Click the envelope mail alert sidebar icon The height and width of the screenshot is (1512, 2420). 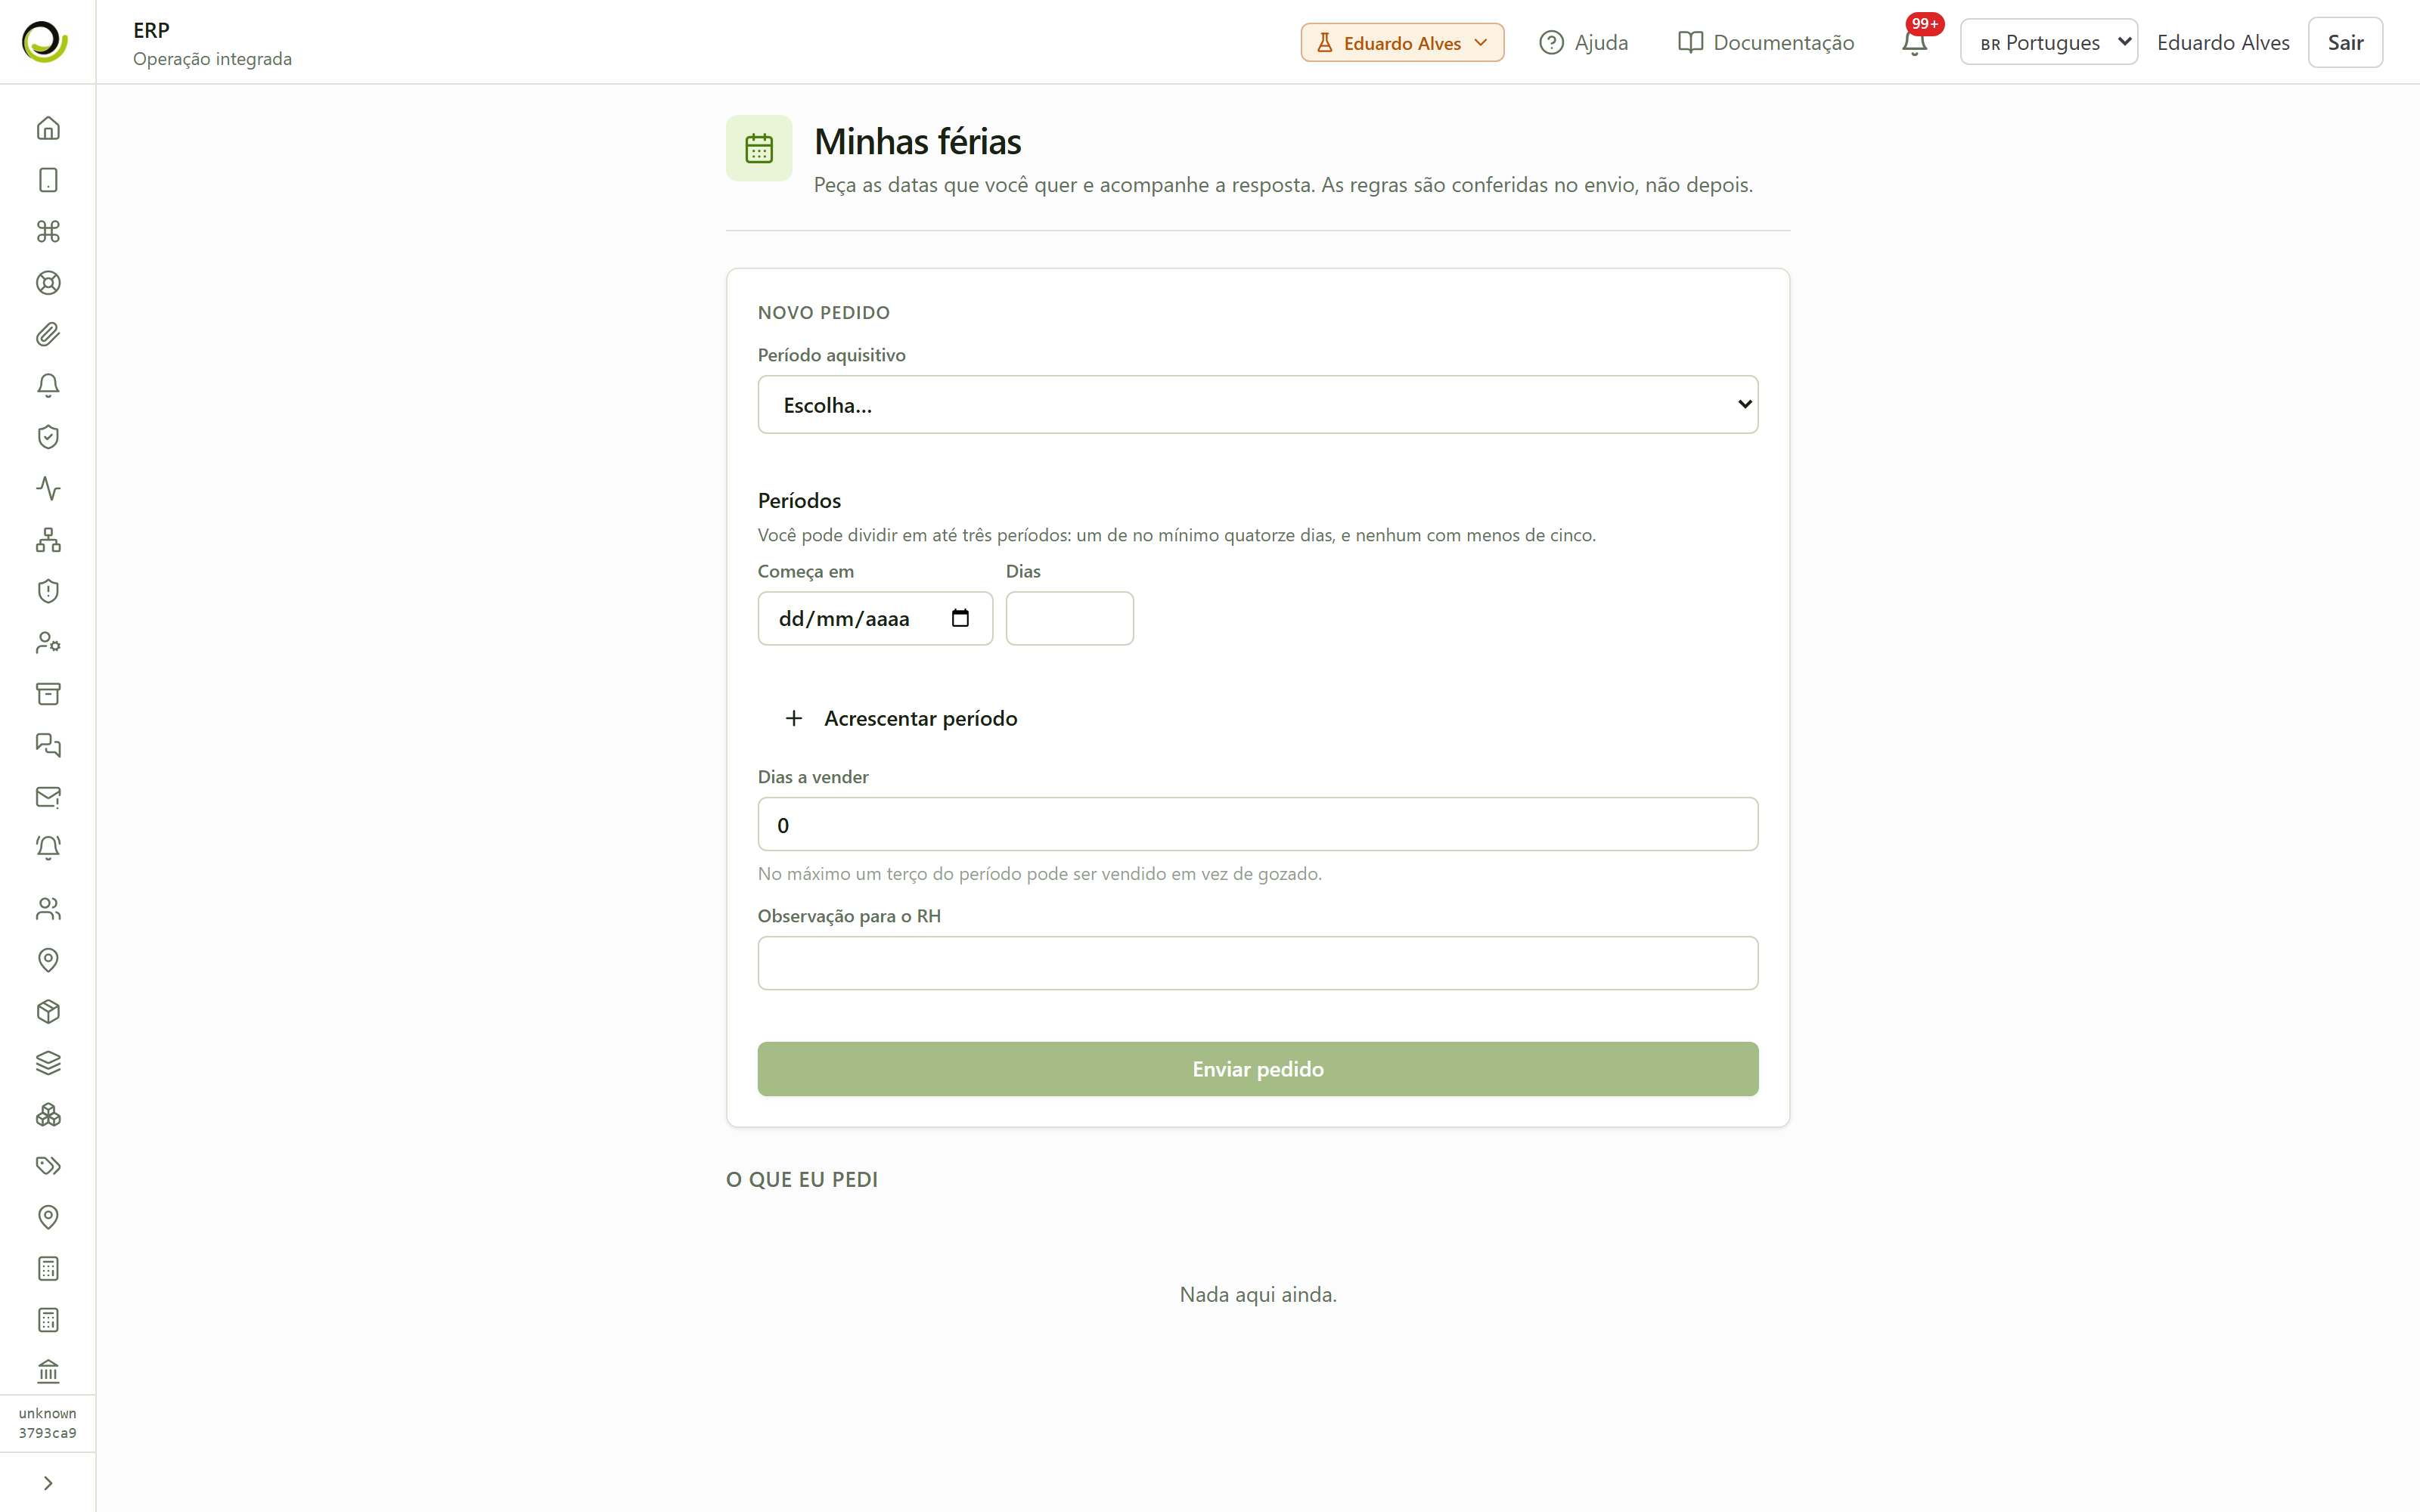click(48, 797)
